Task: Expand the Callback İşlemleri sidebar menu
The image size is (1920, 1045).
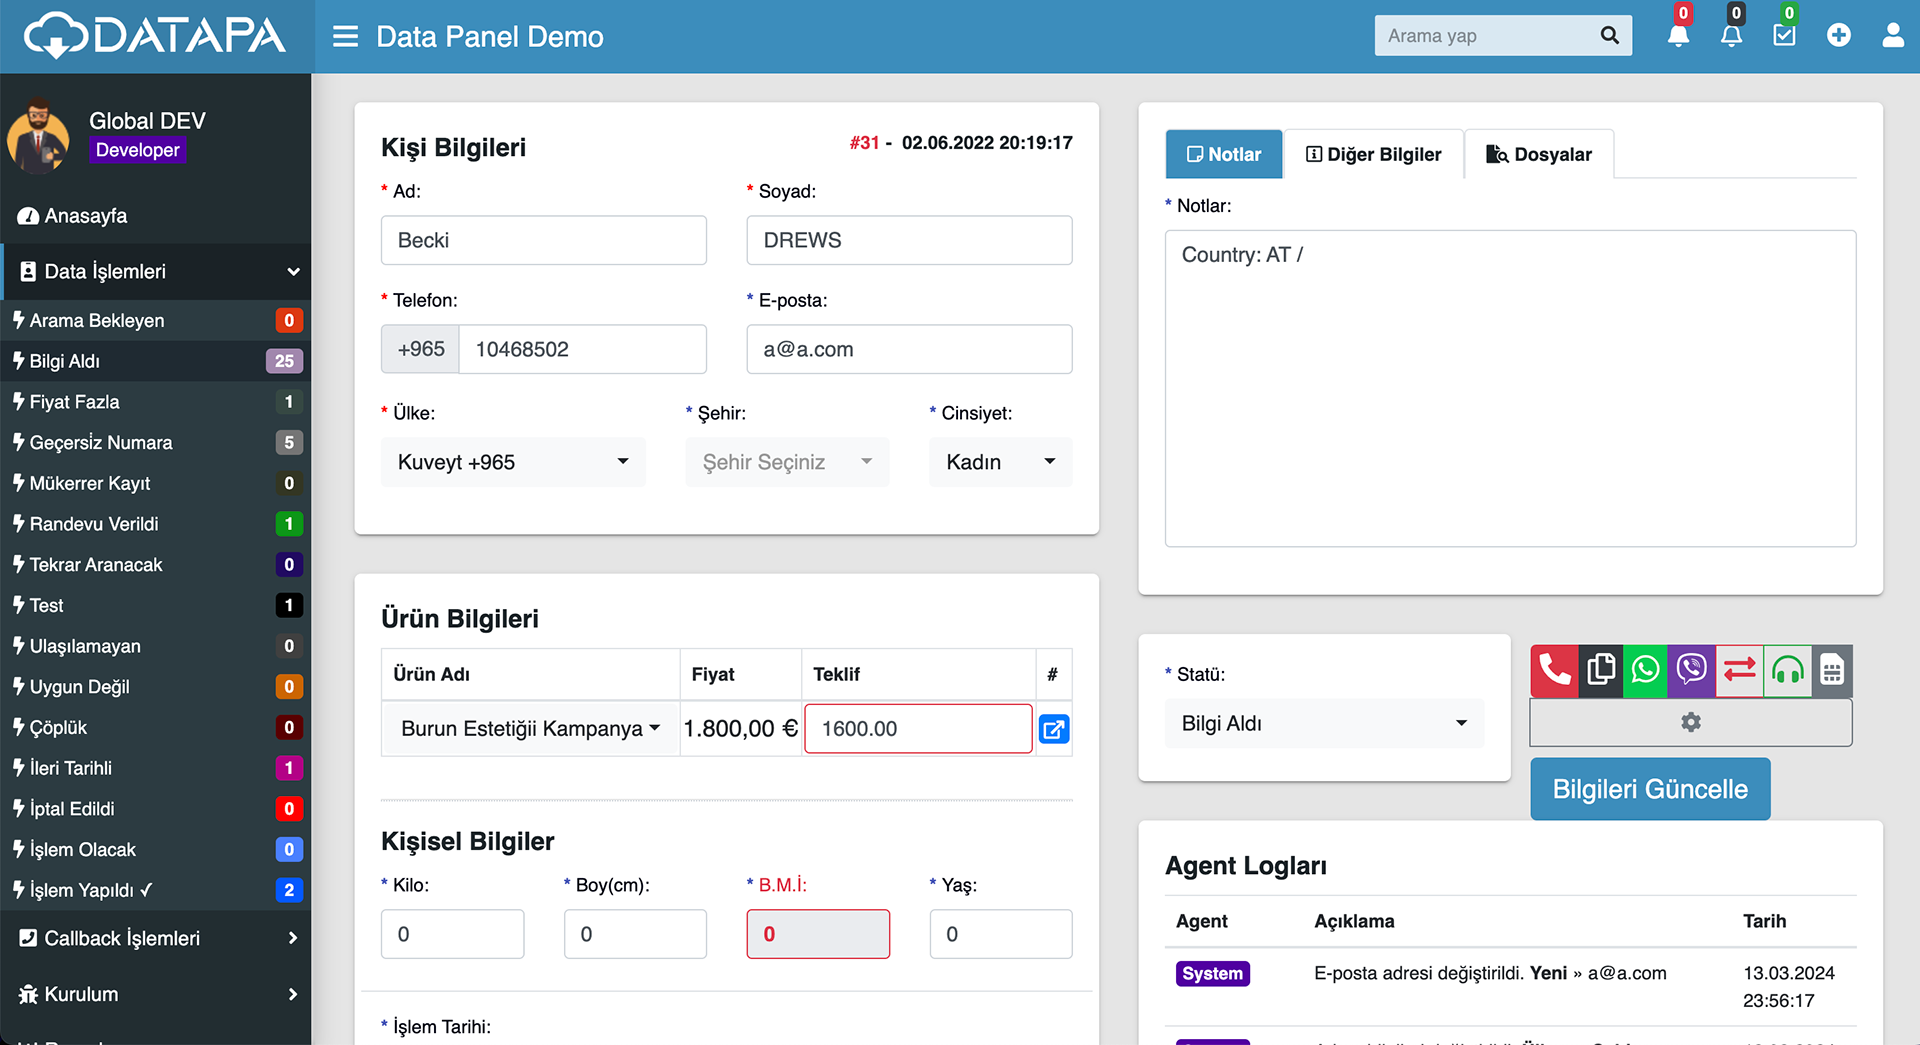Action: click(156, 938)
